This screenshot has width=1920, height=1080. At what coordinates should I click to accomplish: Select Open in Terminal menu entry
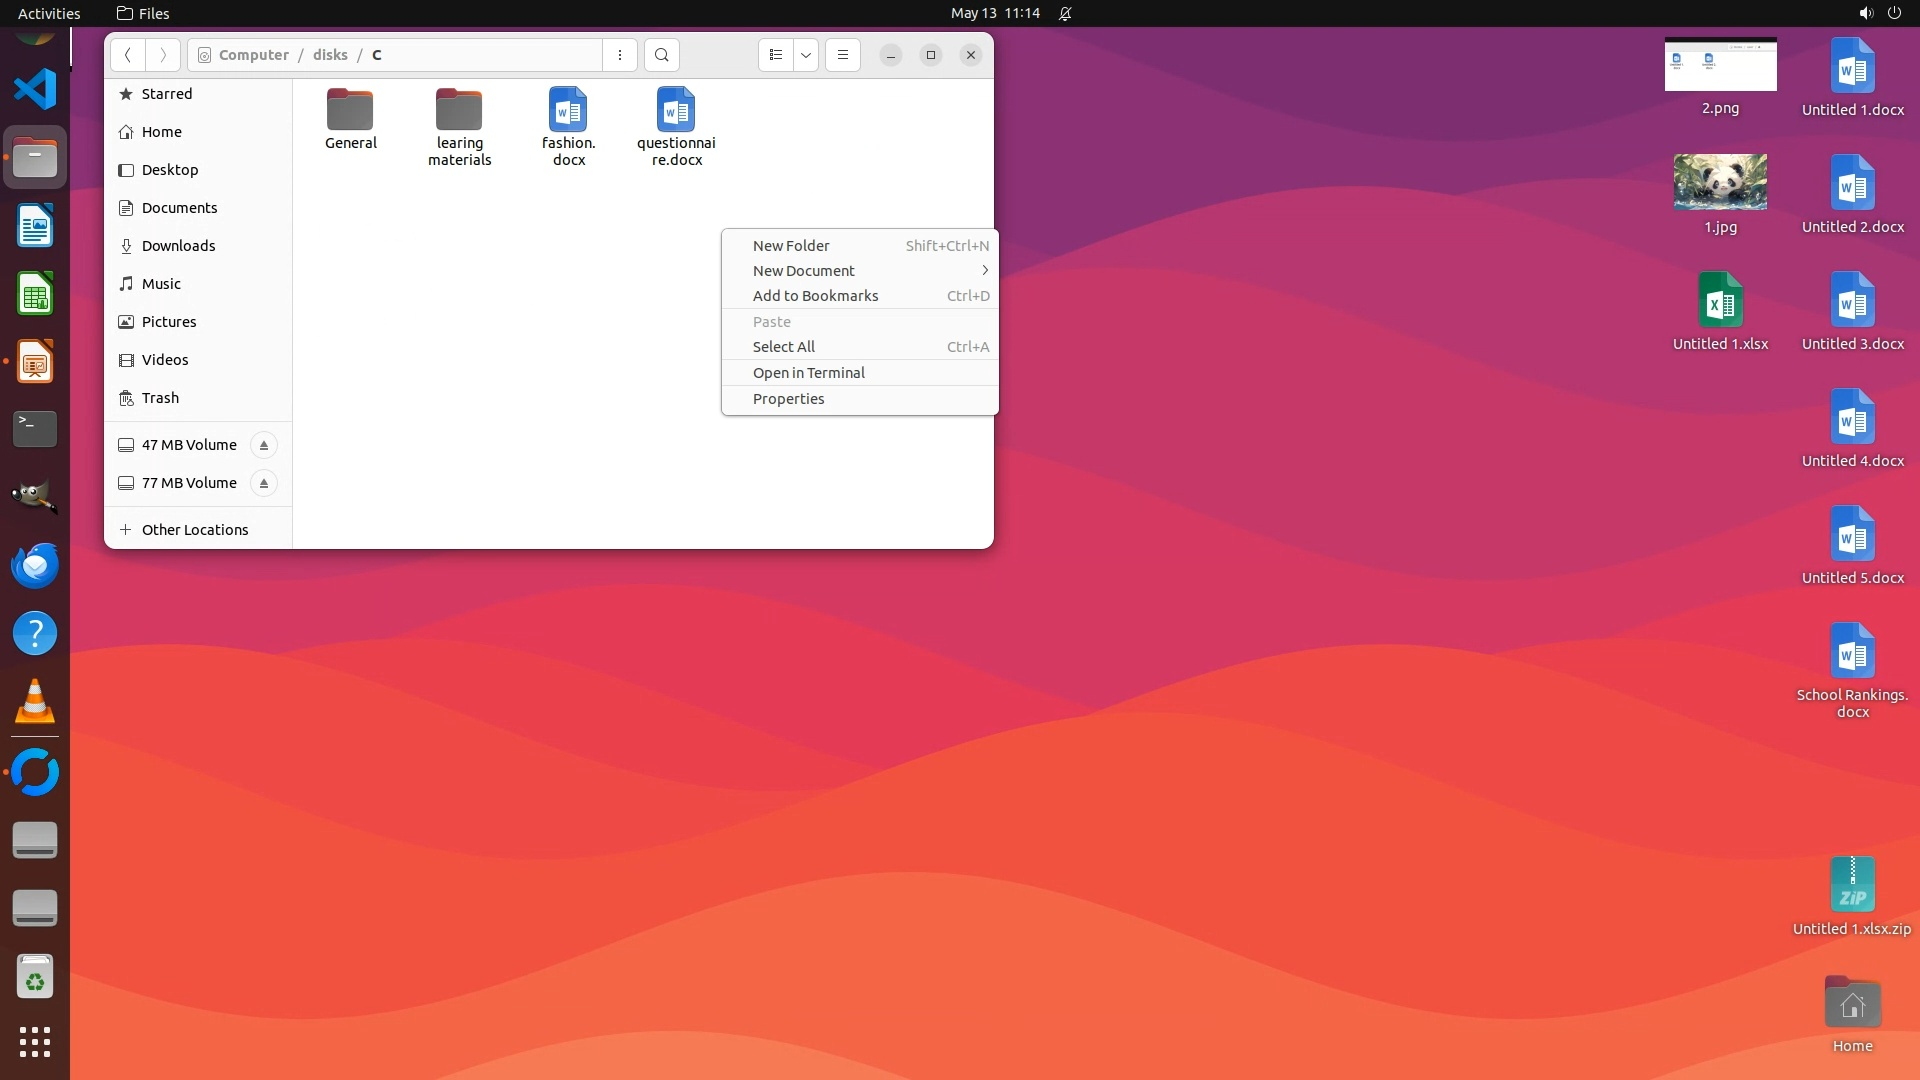click(x=808, y=373)
